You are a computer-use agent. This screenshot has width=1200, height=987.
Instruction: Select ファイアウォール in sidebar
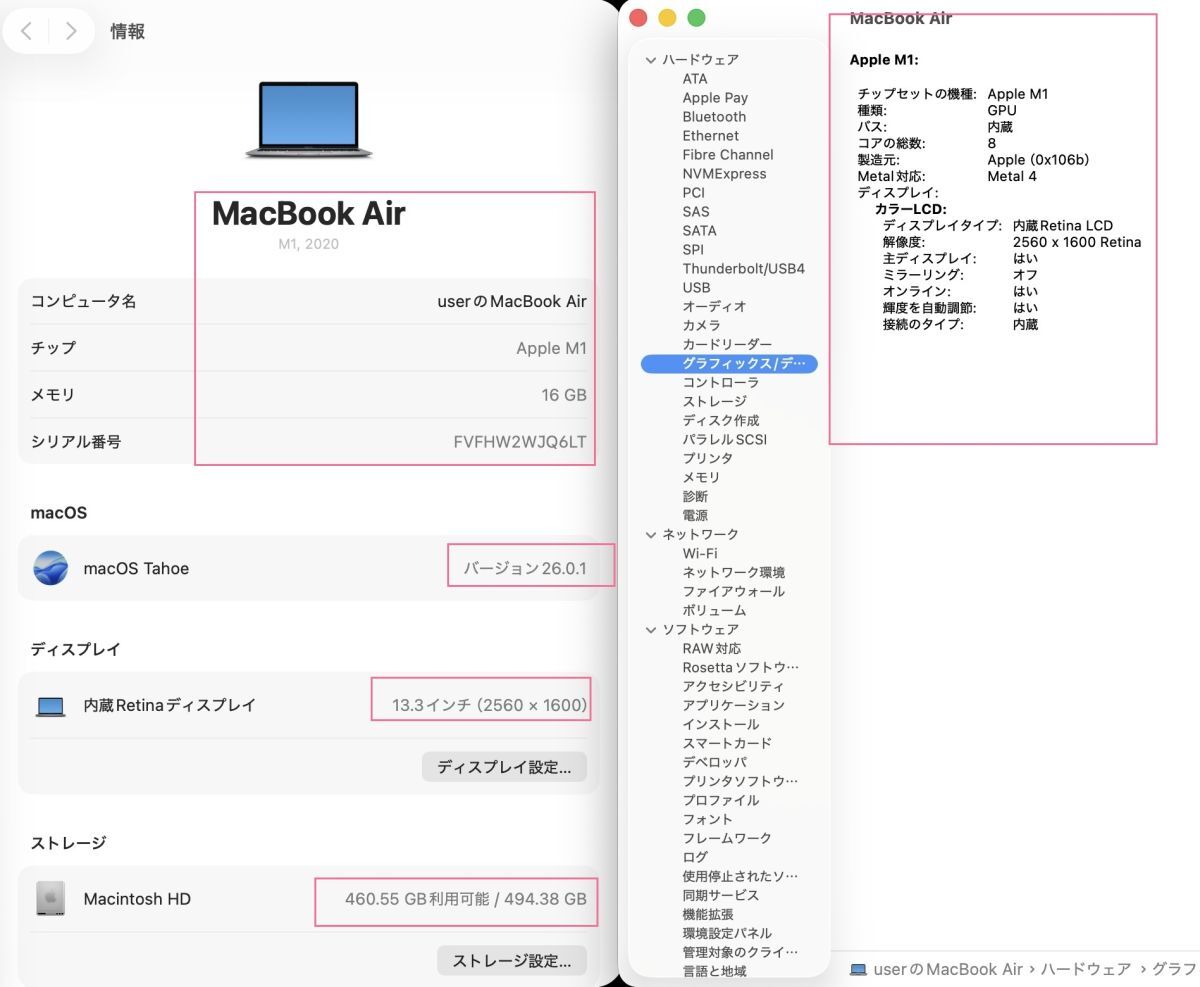[x=734, y=592]
